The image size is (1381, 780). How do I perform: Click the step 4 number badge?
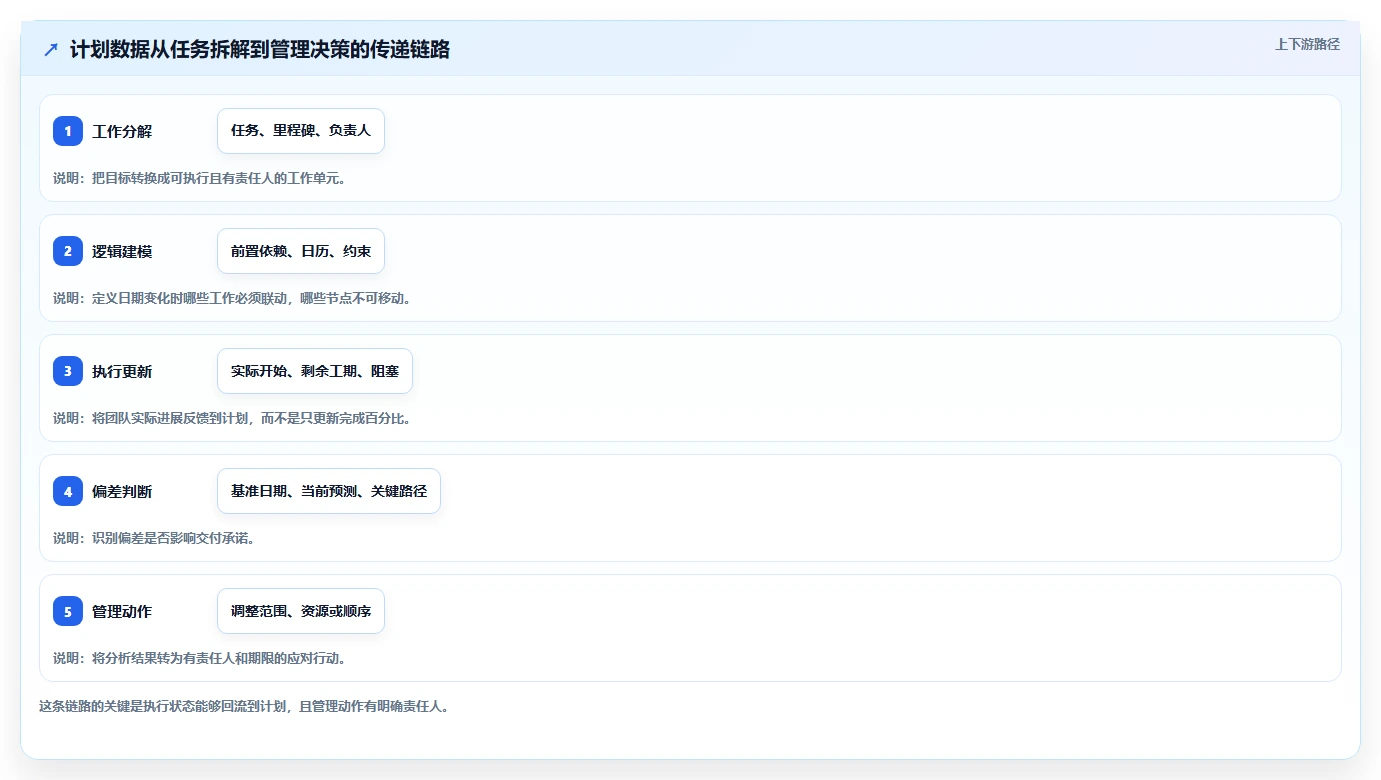point(68,491)
